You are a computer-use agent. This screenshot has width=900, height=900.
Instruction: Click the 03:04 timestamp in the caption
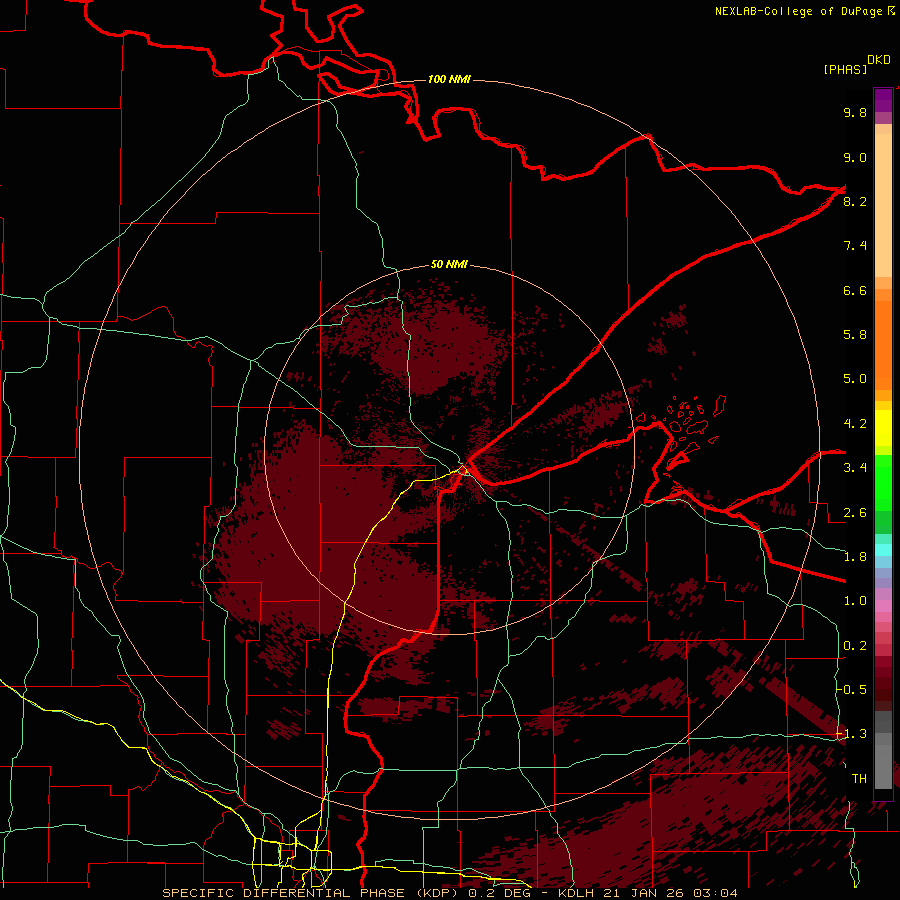tap(715, 893)
